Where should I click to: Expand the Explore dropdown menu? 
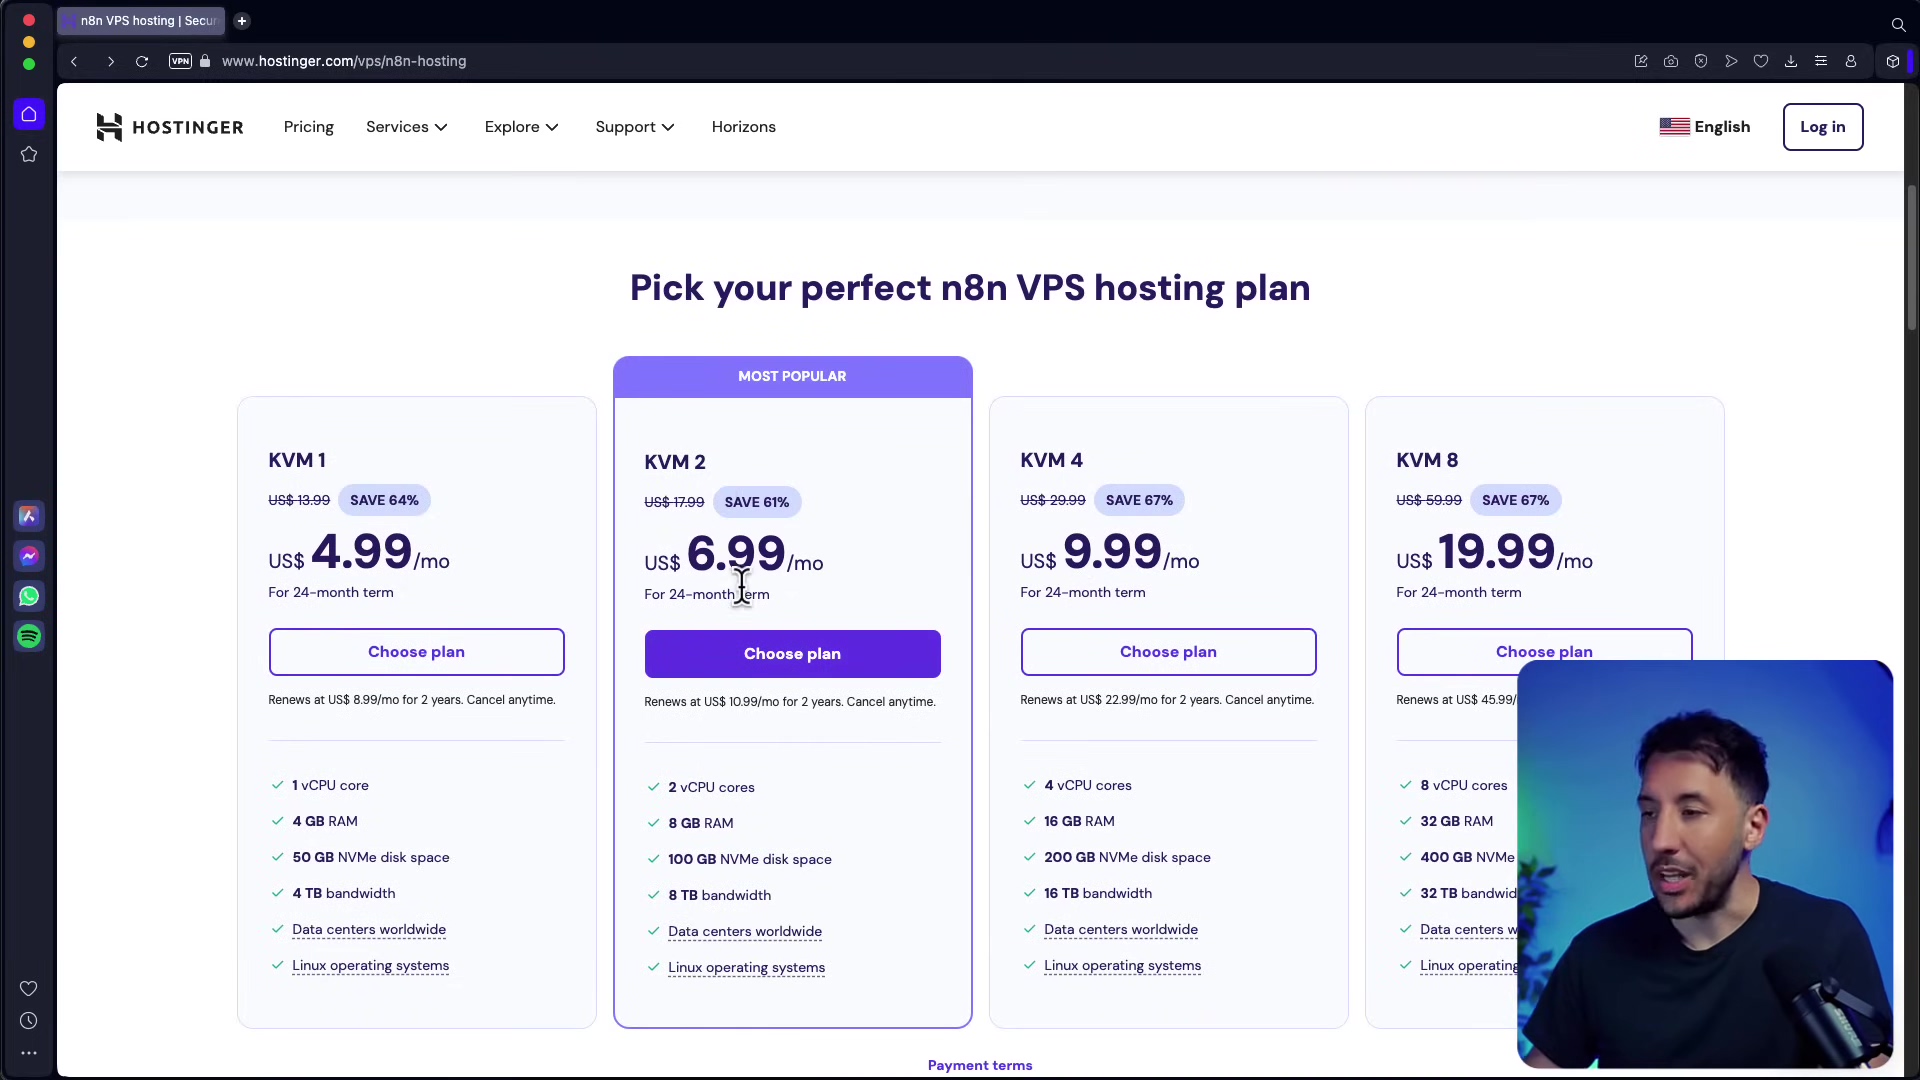(x=522, y=127)
